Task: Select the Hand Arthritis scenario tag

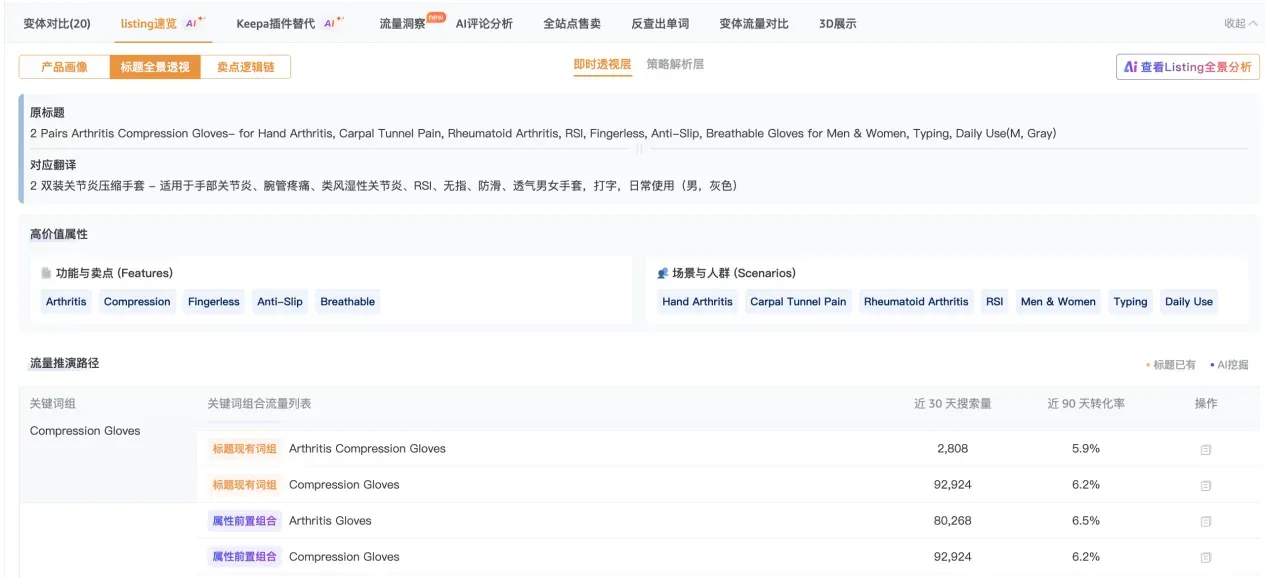Action: (x=697, y=302)
